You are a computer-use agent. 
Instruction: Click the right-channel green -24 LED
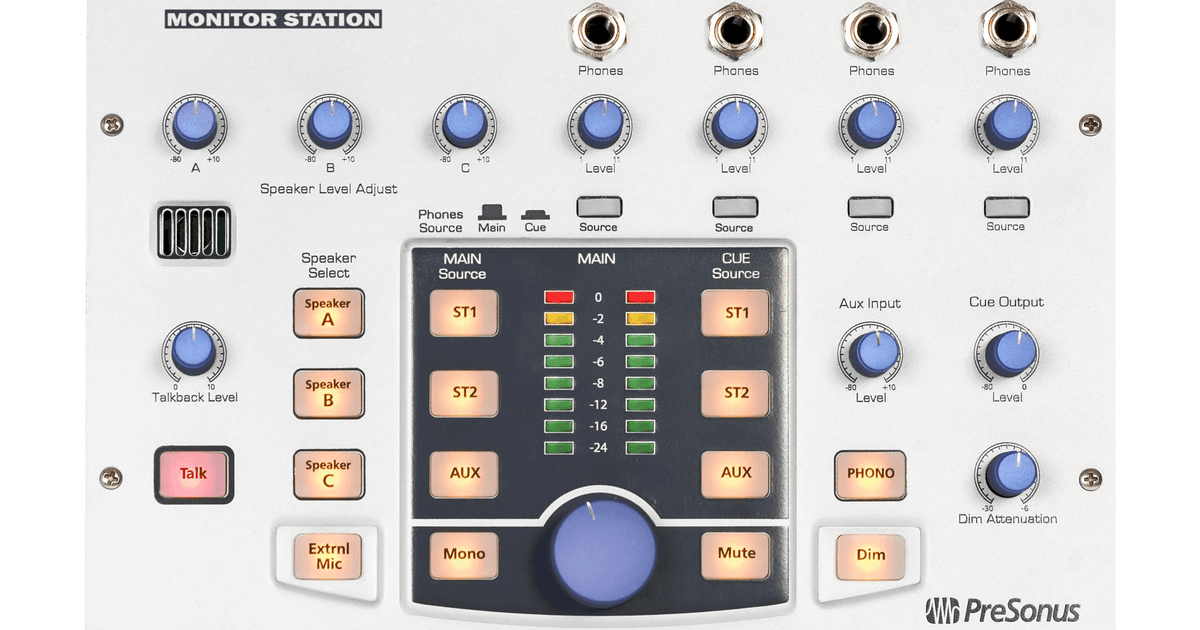pos(640,447)
